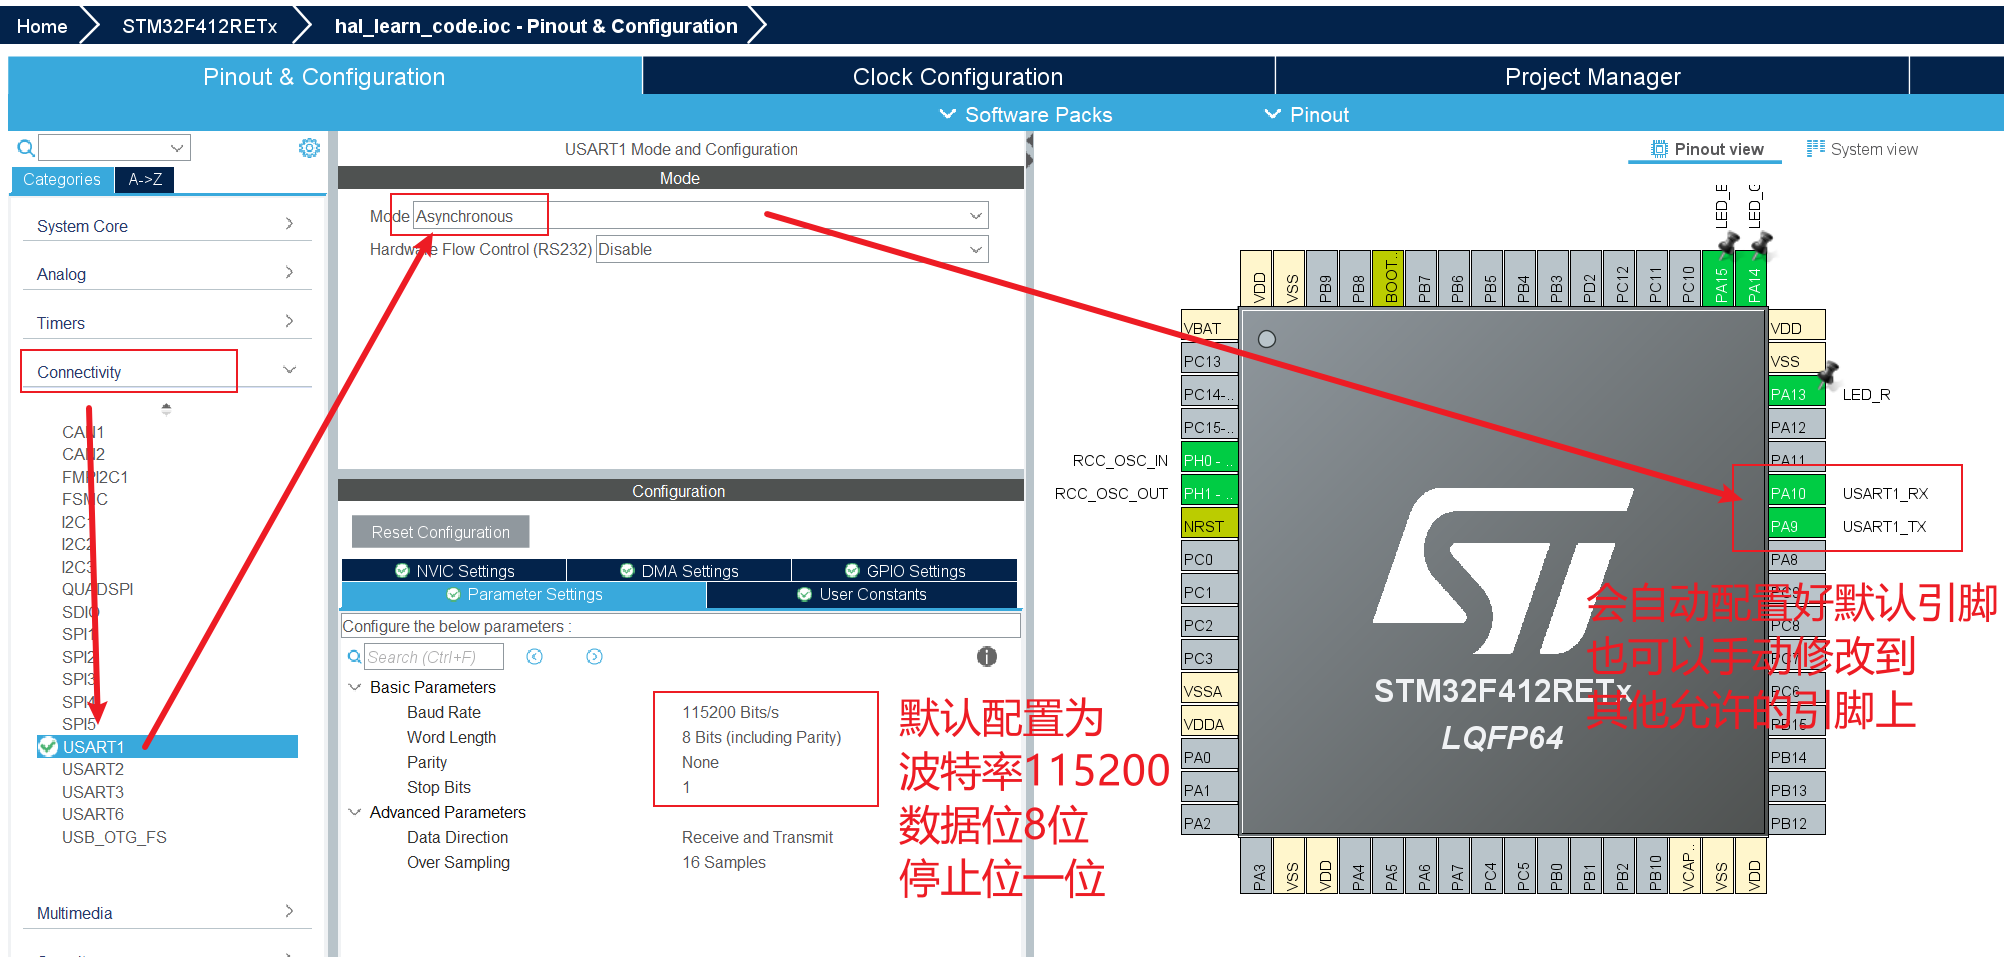Image resolution: width=2004 pixels, height=957 pixels.
Task: Open the Software Packs menu
Action: (x=1026, y=115)
